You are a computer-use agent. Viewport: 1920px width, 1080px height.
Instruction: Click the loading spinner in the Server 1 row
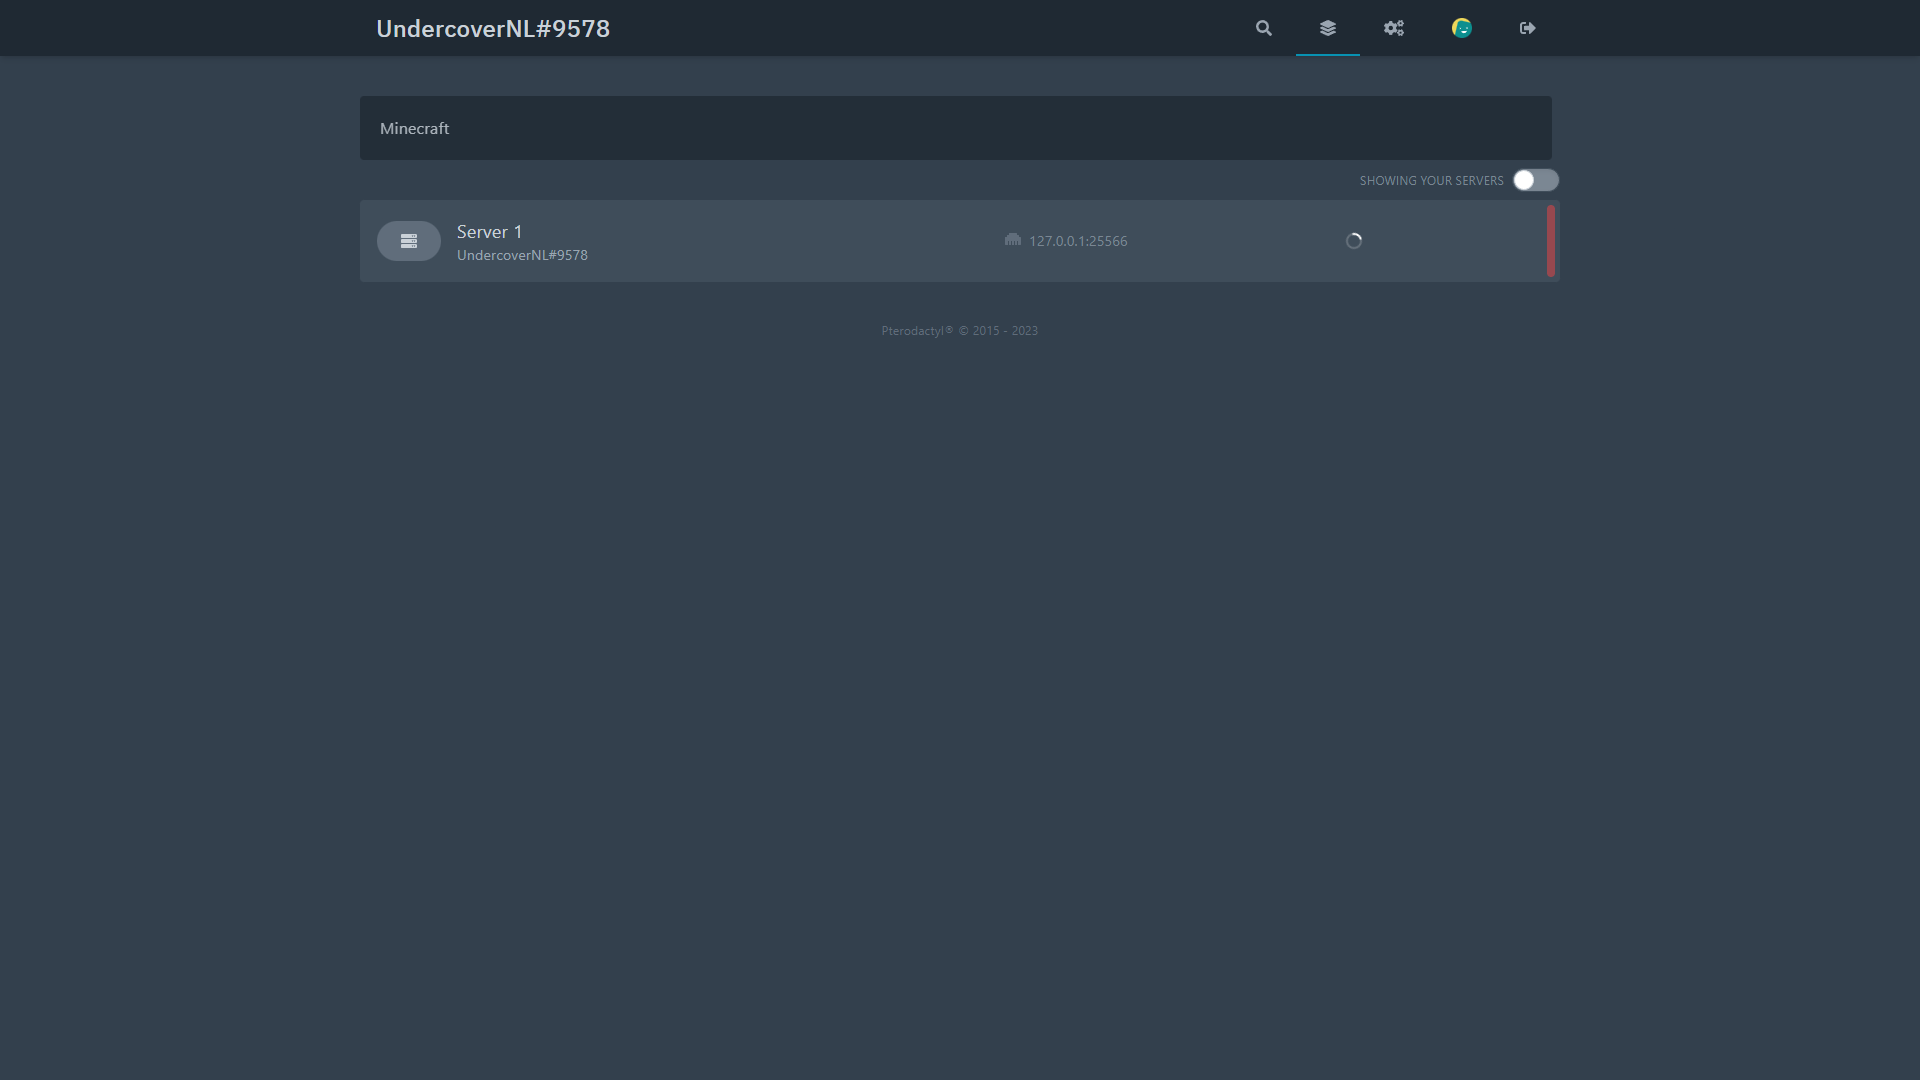pyautogui.click(x=1353, y=241)
